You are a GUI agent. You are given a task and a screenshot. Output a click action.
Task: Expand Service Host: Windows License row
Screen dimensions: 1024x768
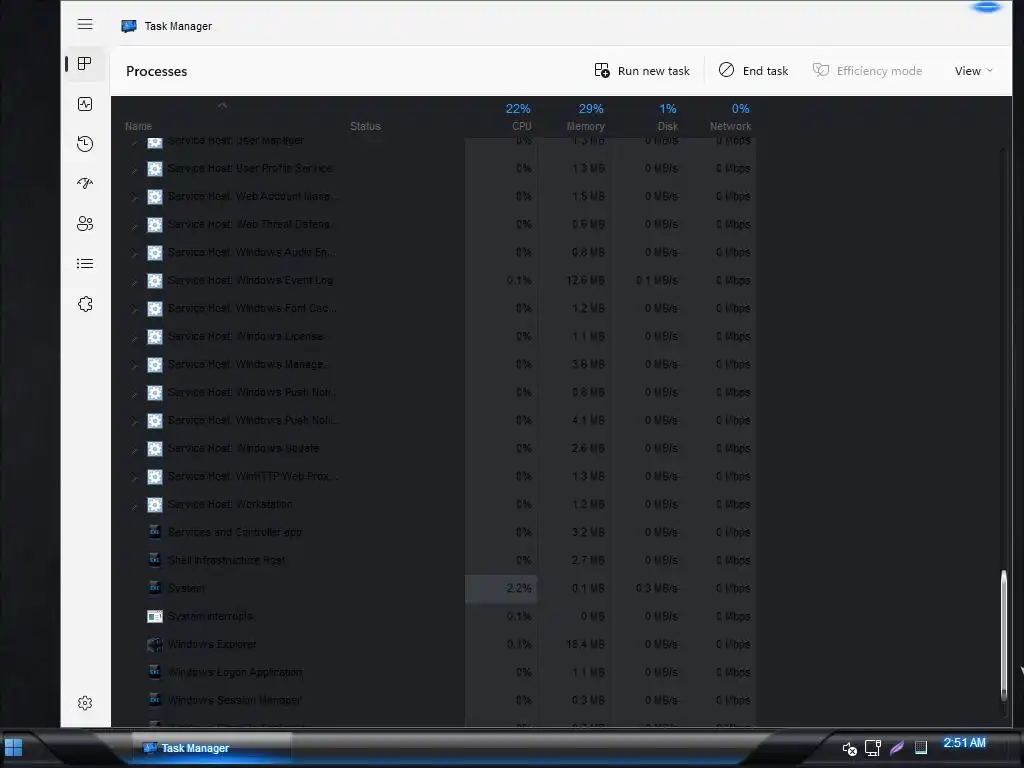(x=134, y=338)
